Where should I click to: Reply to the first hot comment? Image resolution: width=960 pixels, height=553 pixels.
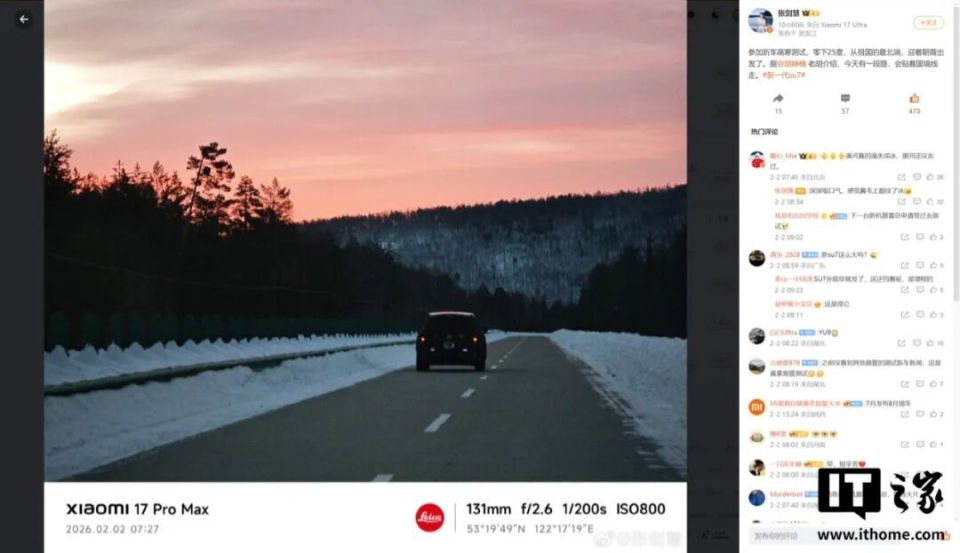917,177
